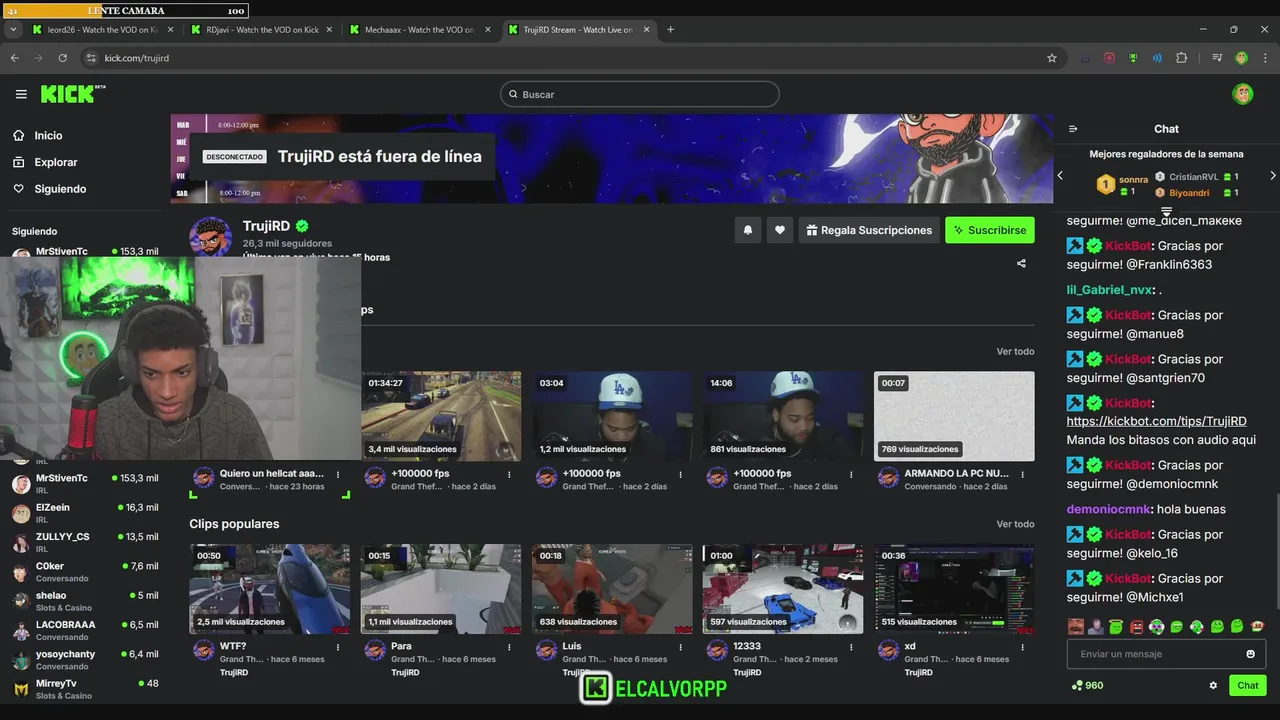
Task: Click Ver todo for recent videos
Action: (1015, 351)
